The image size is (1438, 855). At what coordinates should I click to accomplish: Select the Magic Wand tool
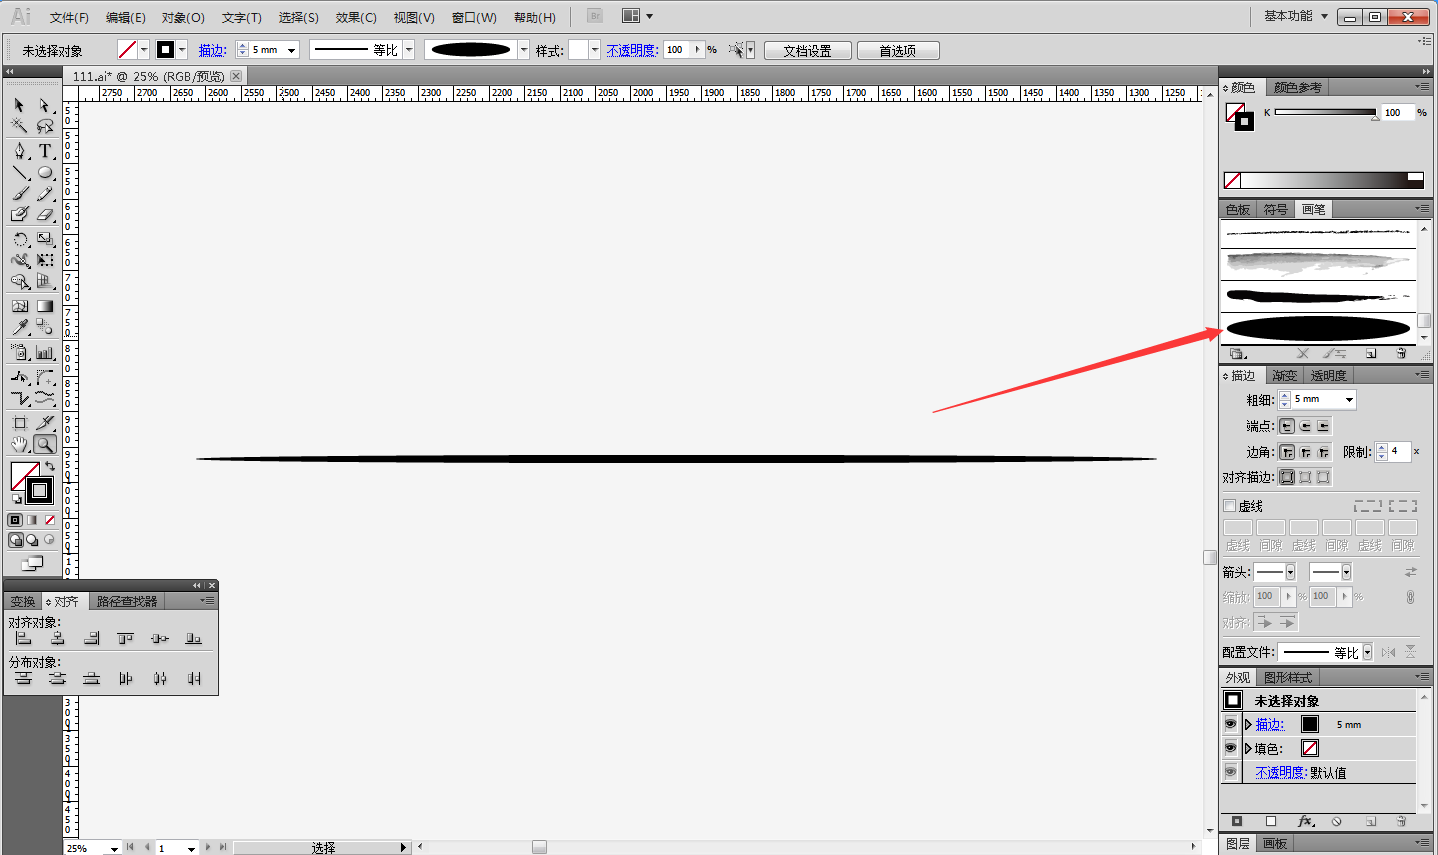click(19, 126)
